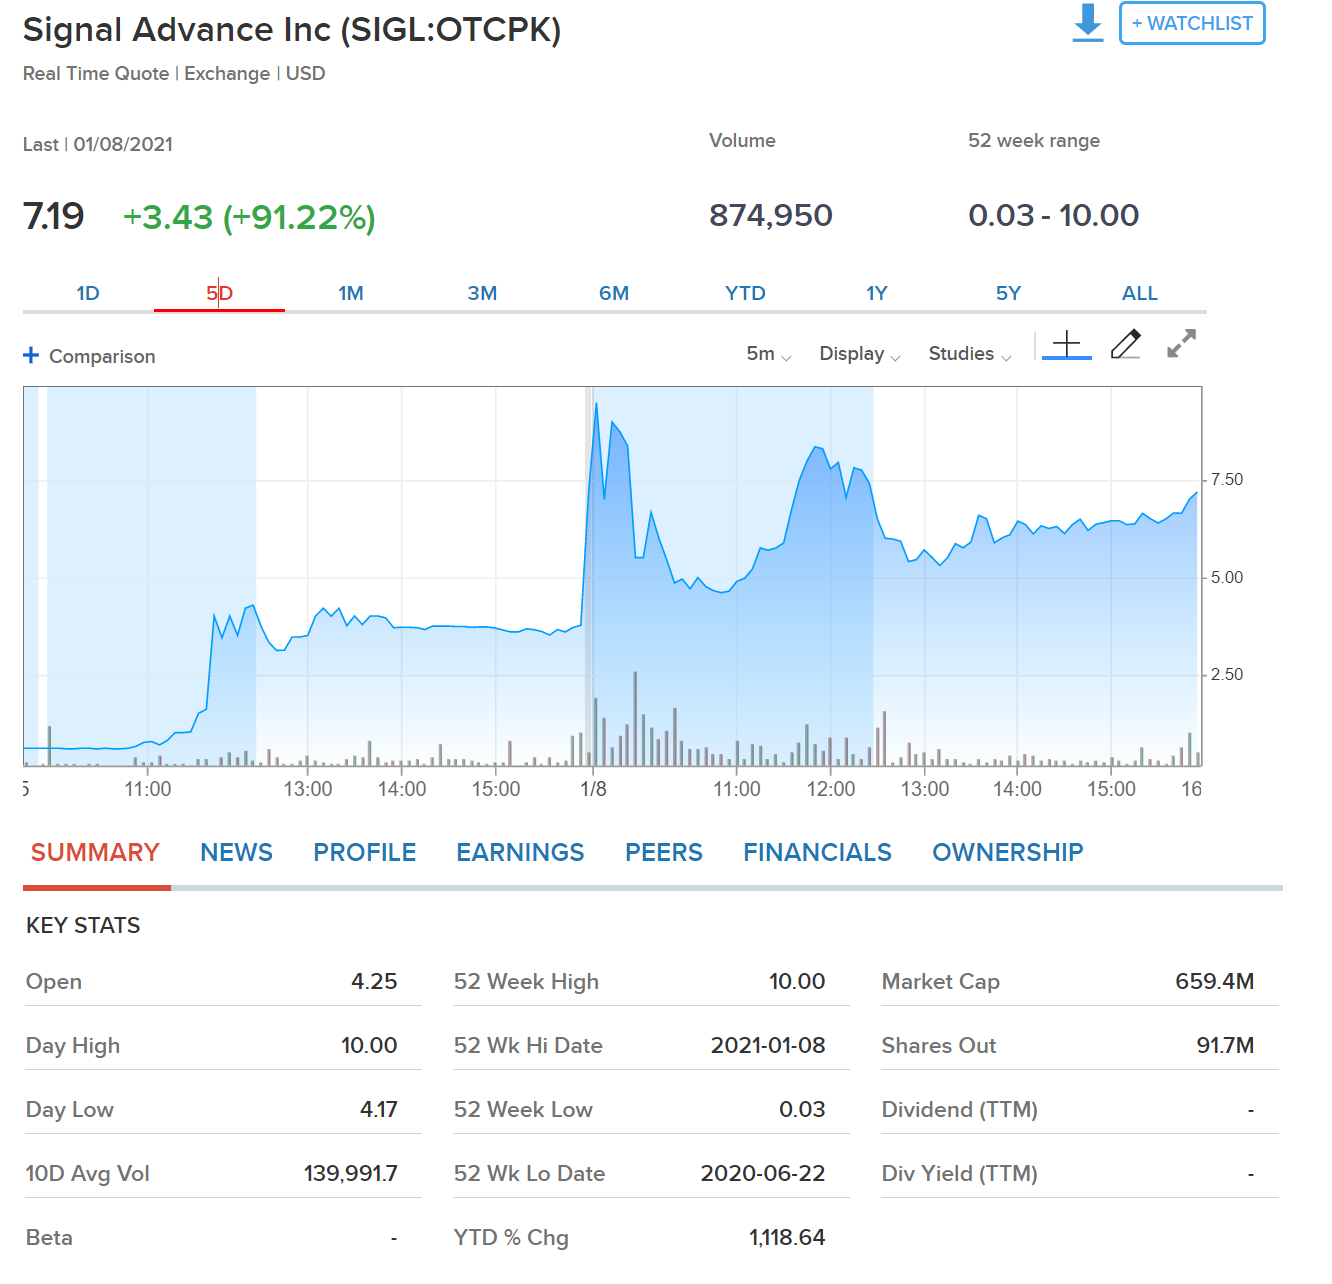Click the 10D Avg Vol value 139,991.7
This screenshot has width=1332, height=1284.
[351, 1173]
